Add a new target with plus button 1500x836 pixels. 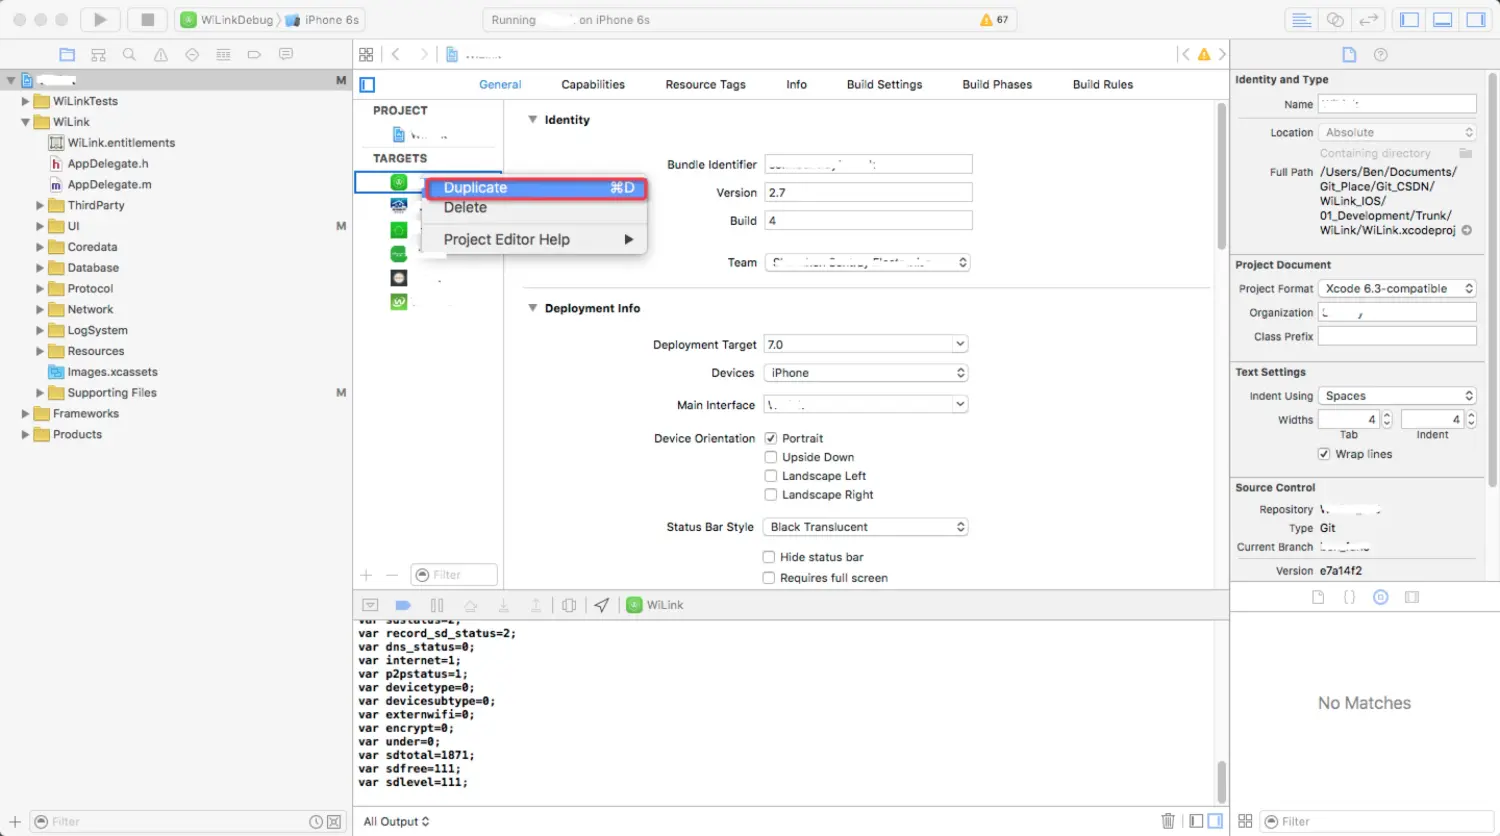click(366, 575)
